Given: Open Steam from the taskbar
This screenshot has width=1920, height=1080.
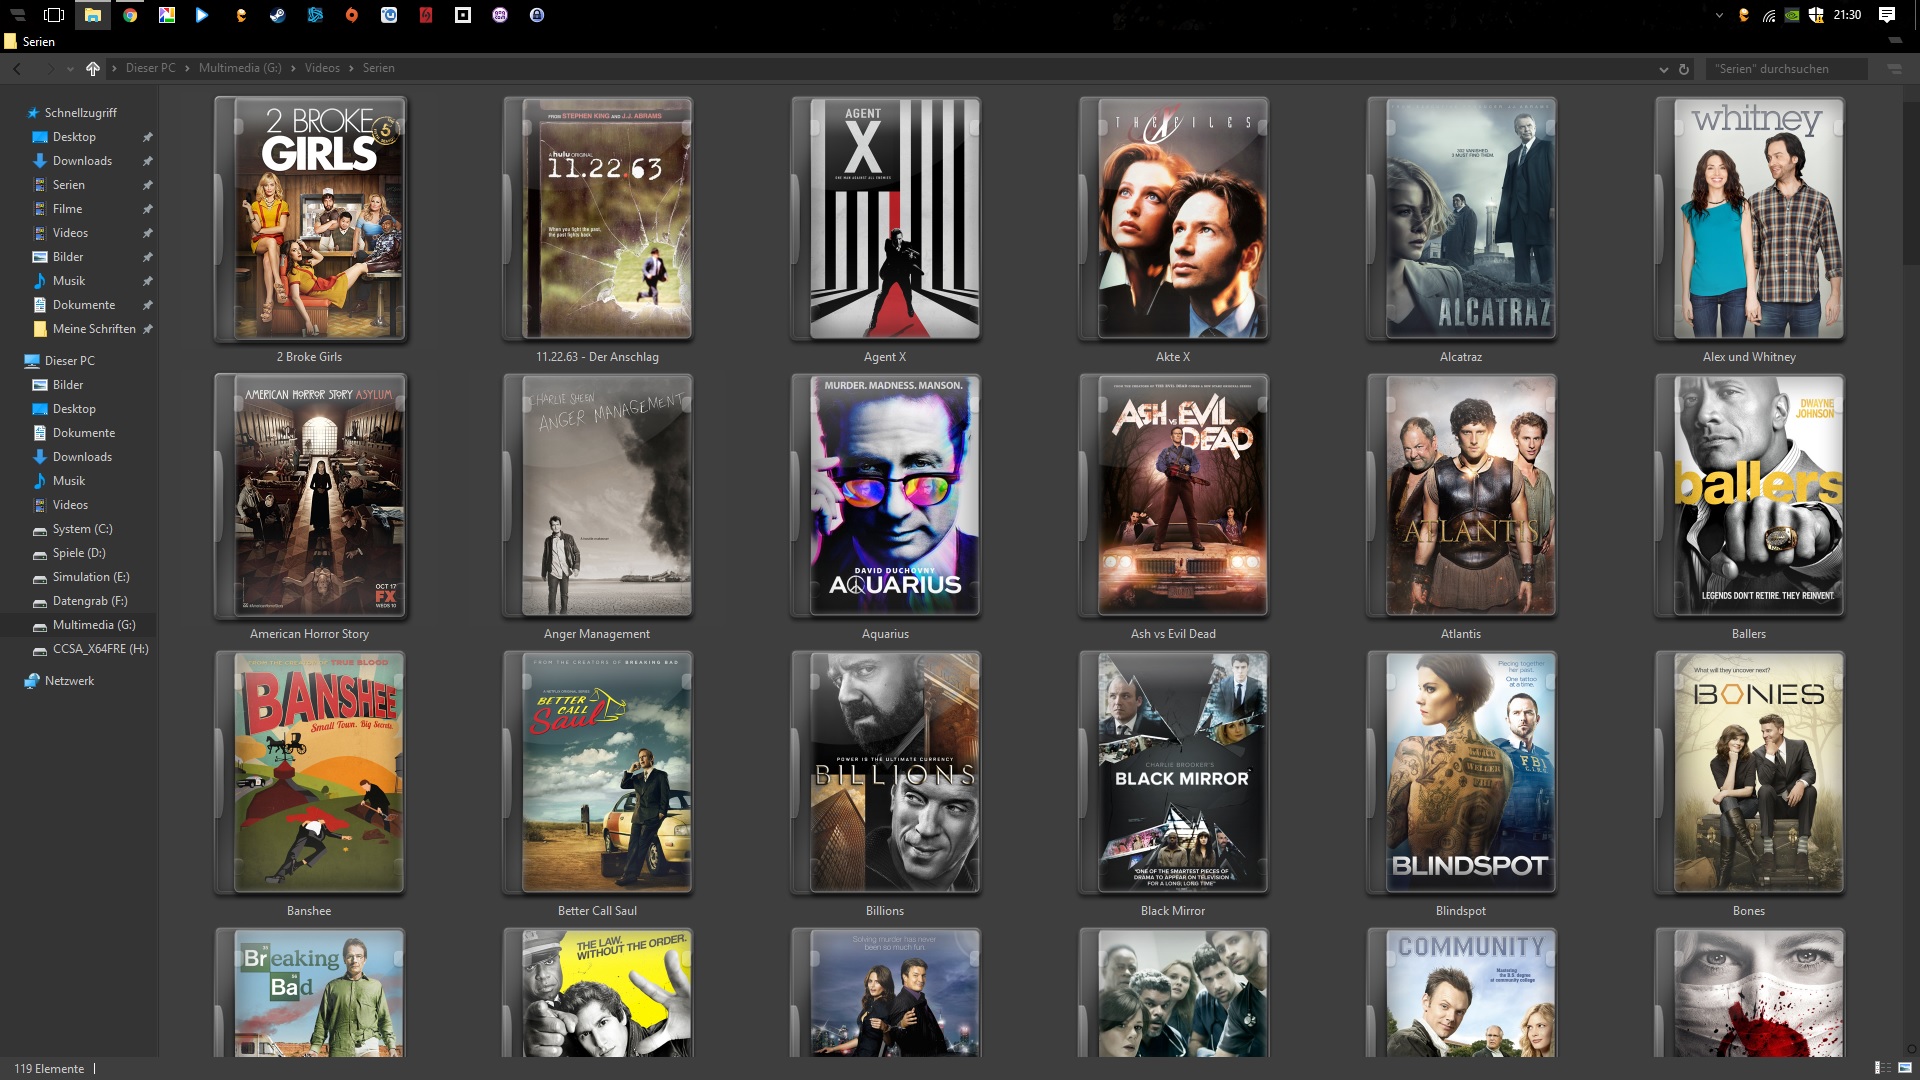Looking at the screenshot, I should [278, 15].
